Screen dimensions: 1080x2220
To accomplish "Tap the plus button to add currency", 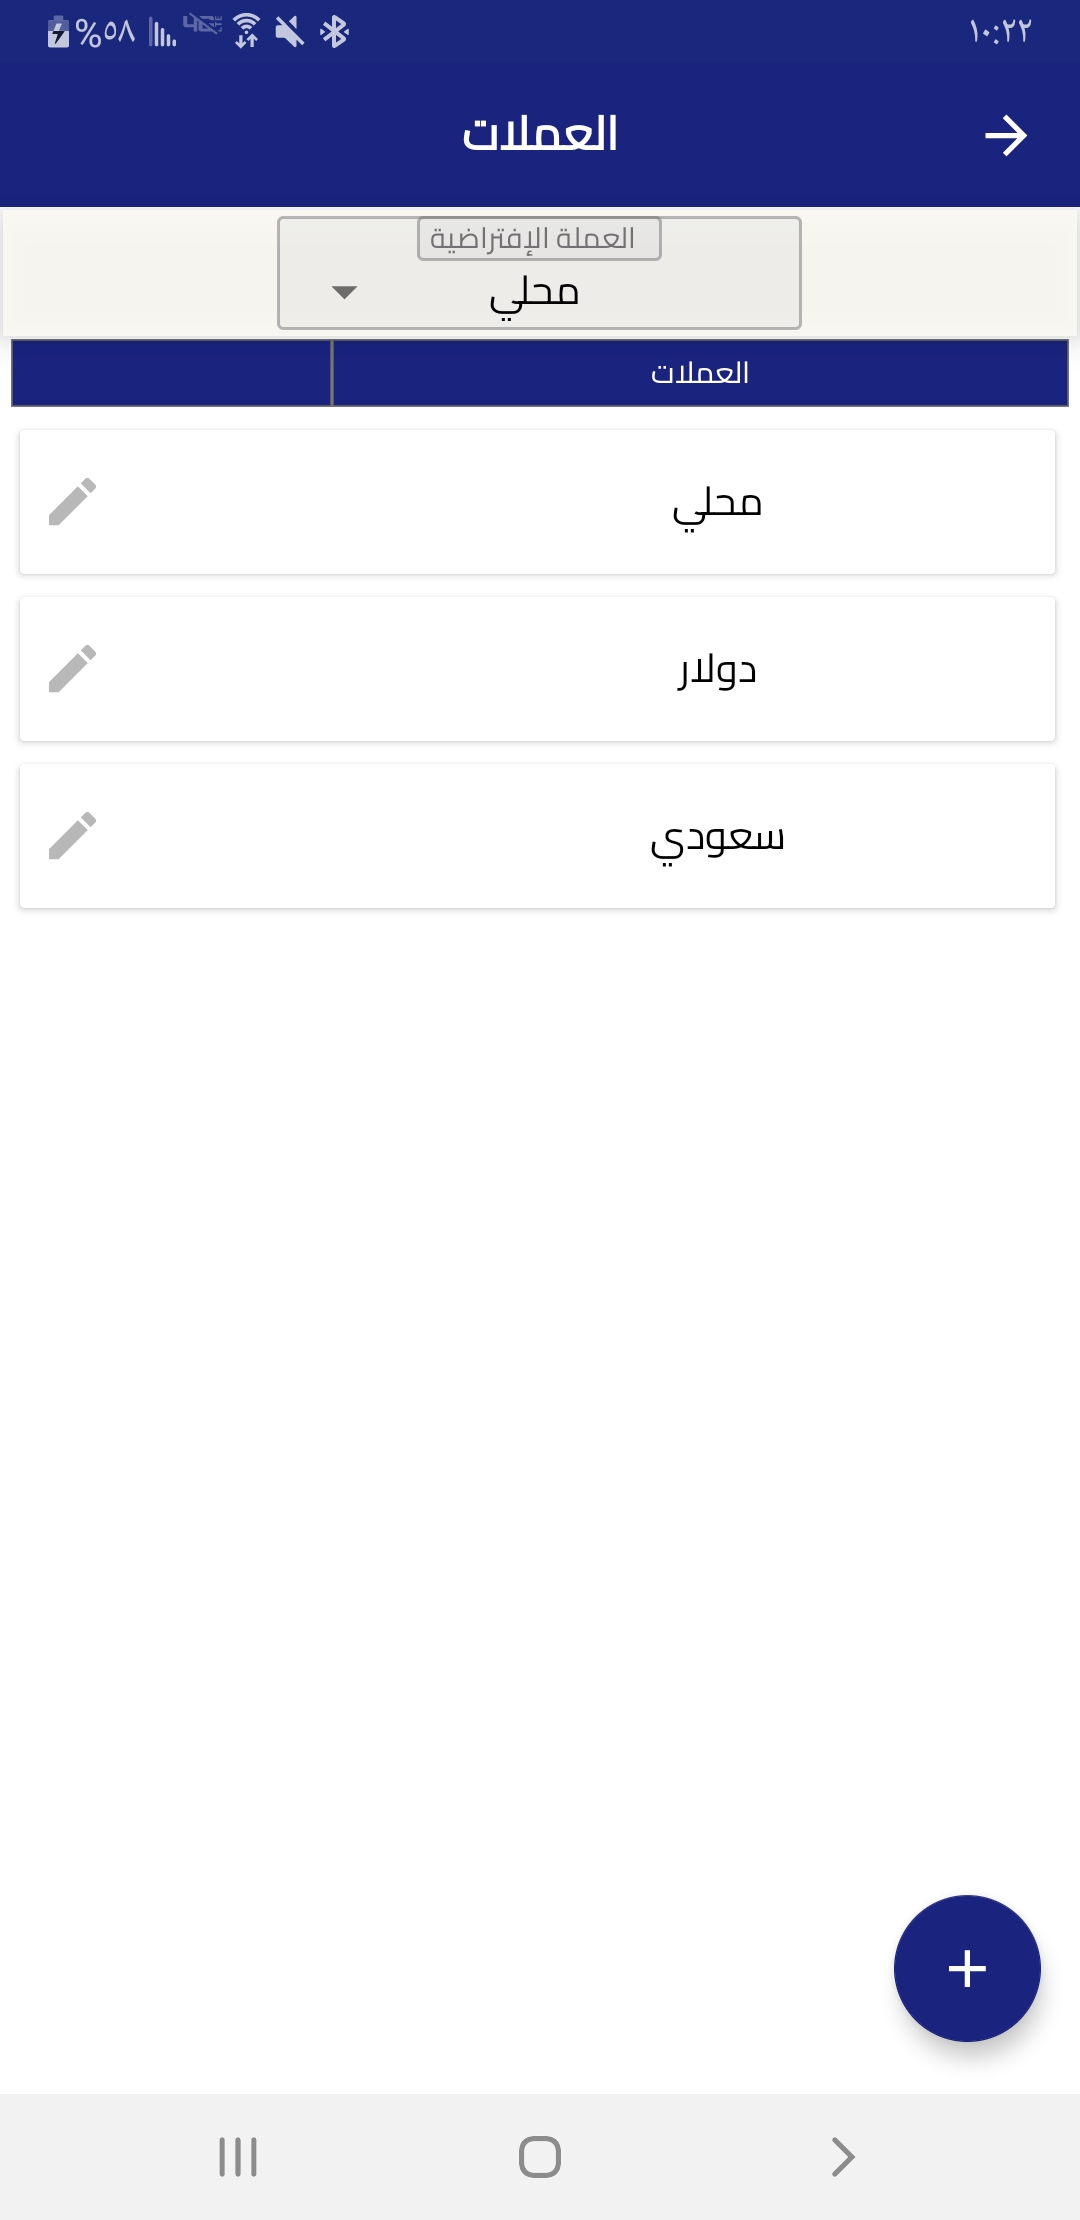I will click(x=967, y=1968).
